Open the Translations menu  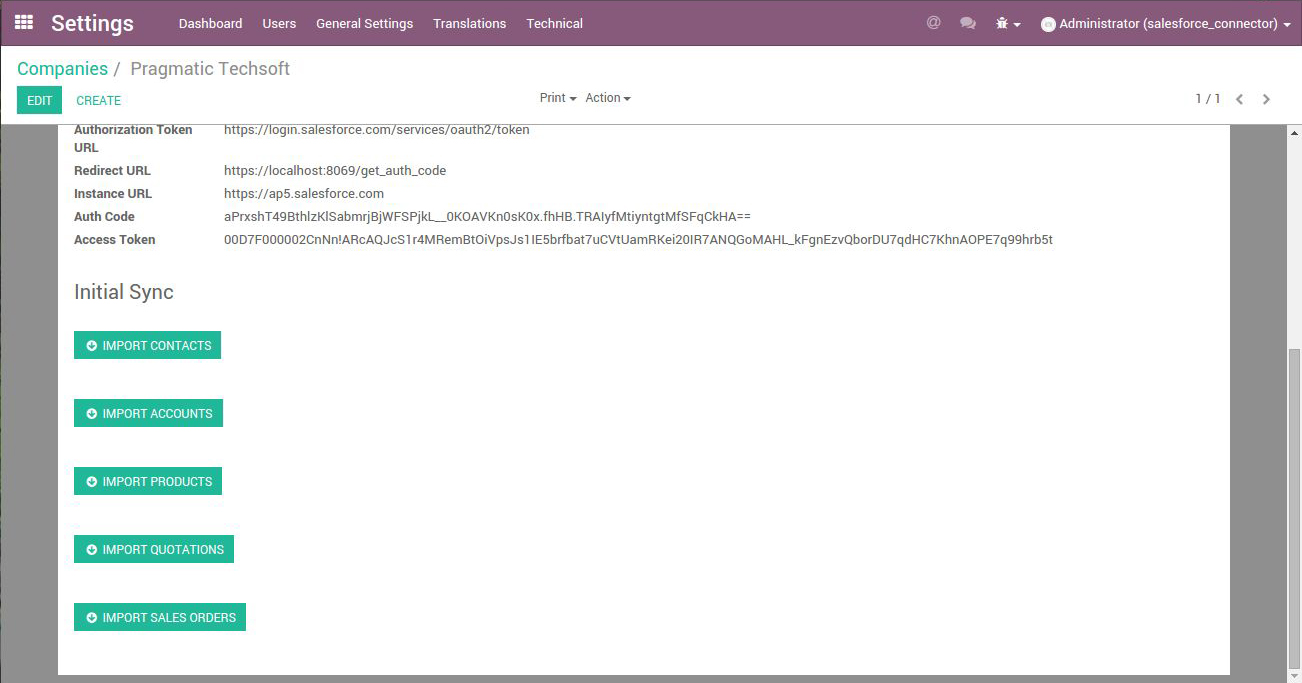click(469, 23)
